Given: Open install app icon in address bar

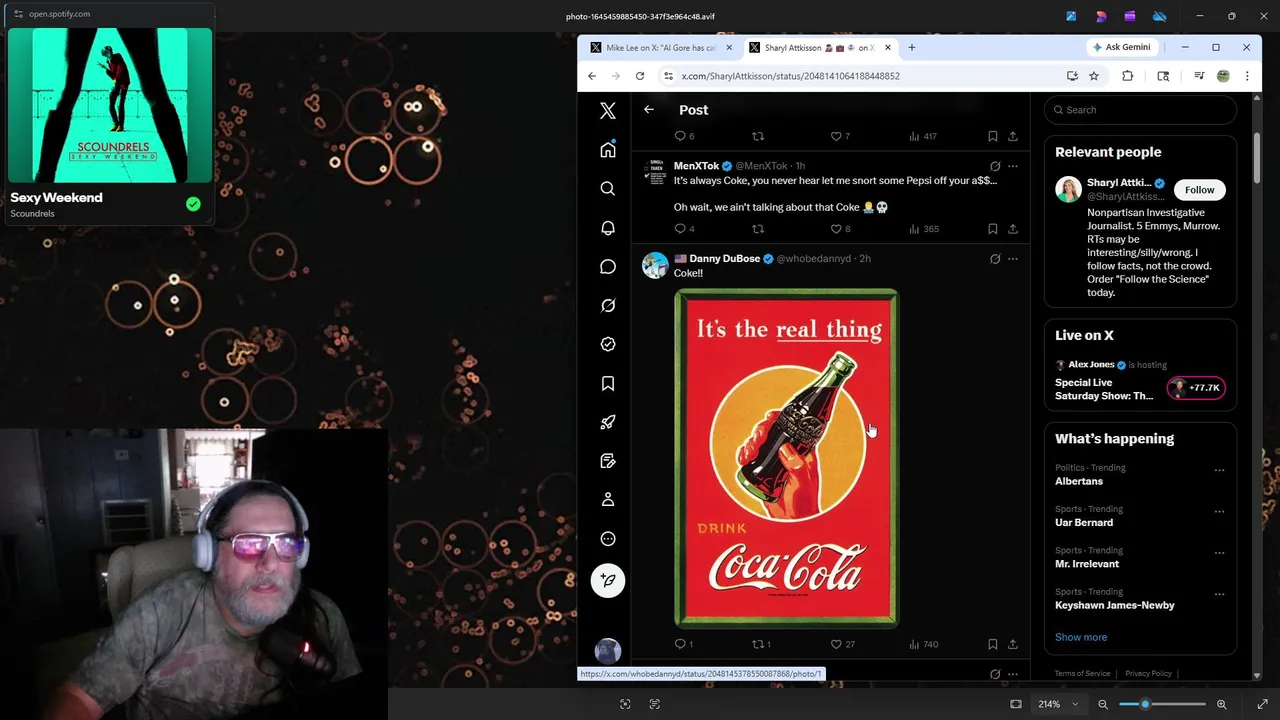Looking at the screenshot, I should (x=1072, y=76).
